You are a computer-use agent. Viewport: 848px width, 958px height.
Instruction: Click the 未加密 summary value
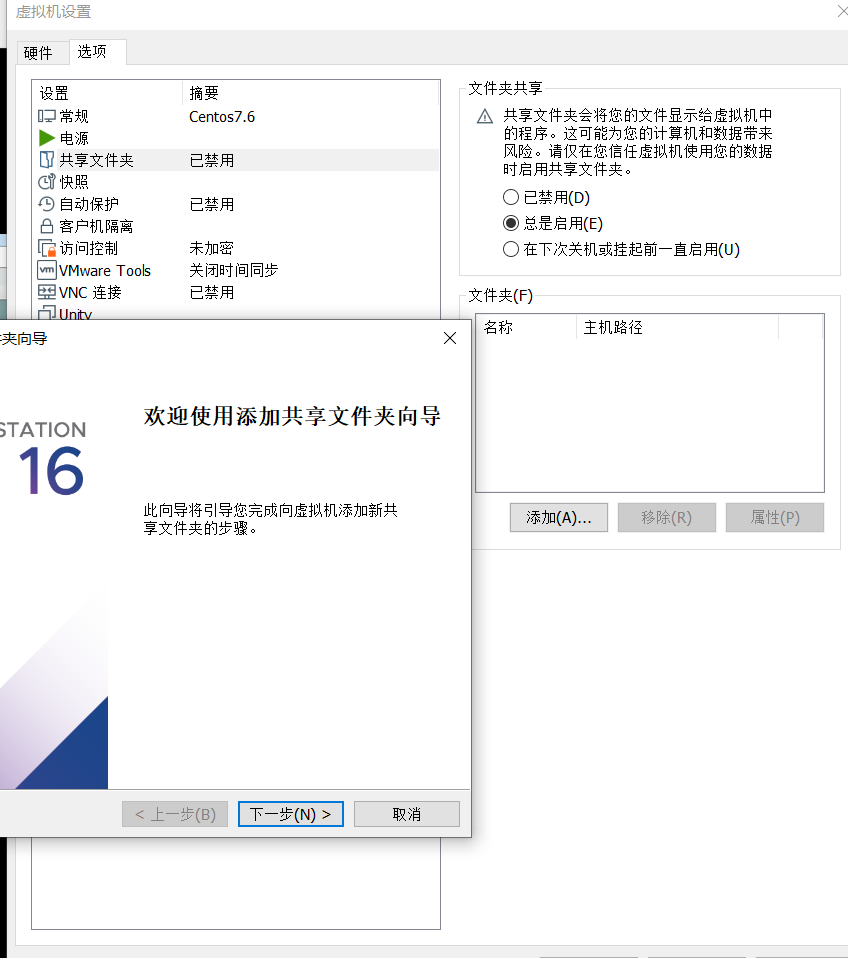211,248
